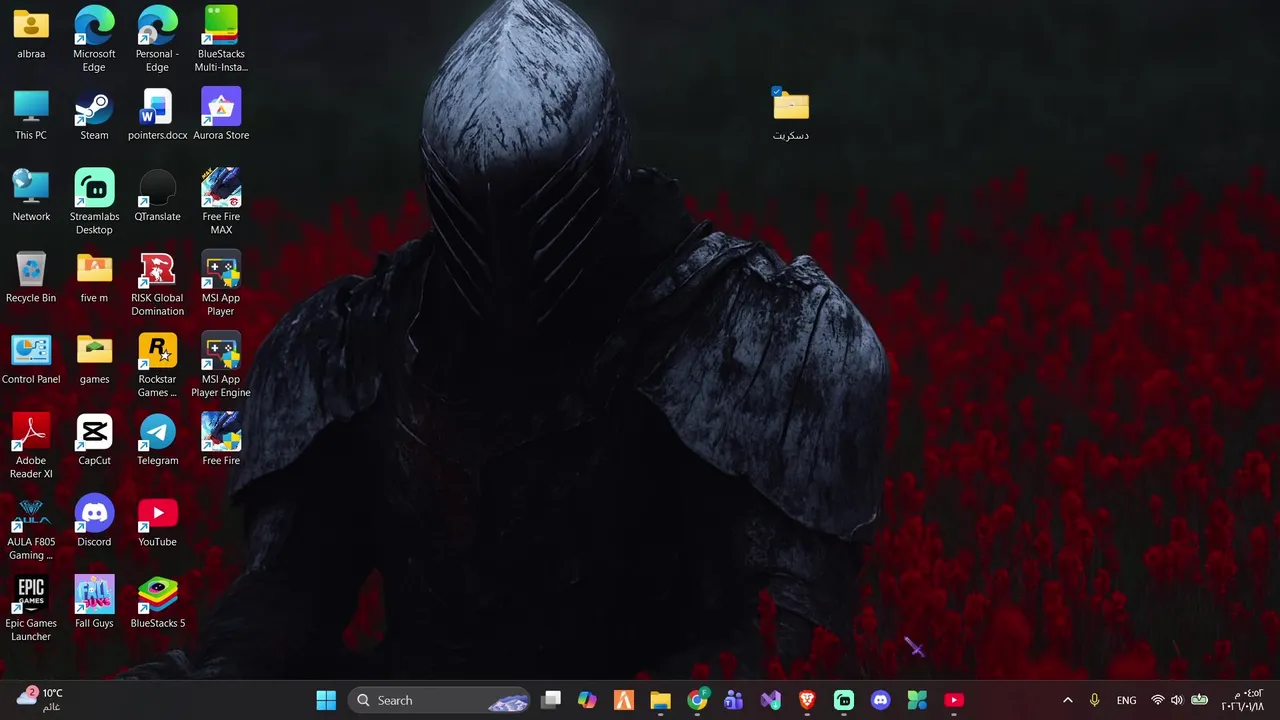1280x720 pixels.
Task: Open the Fall Guys desktop shortcut
Action: (94, 603)
